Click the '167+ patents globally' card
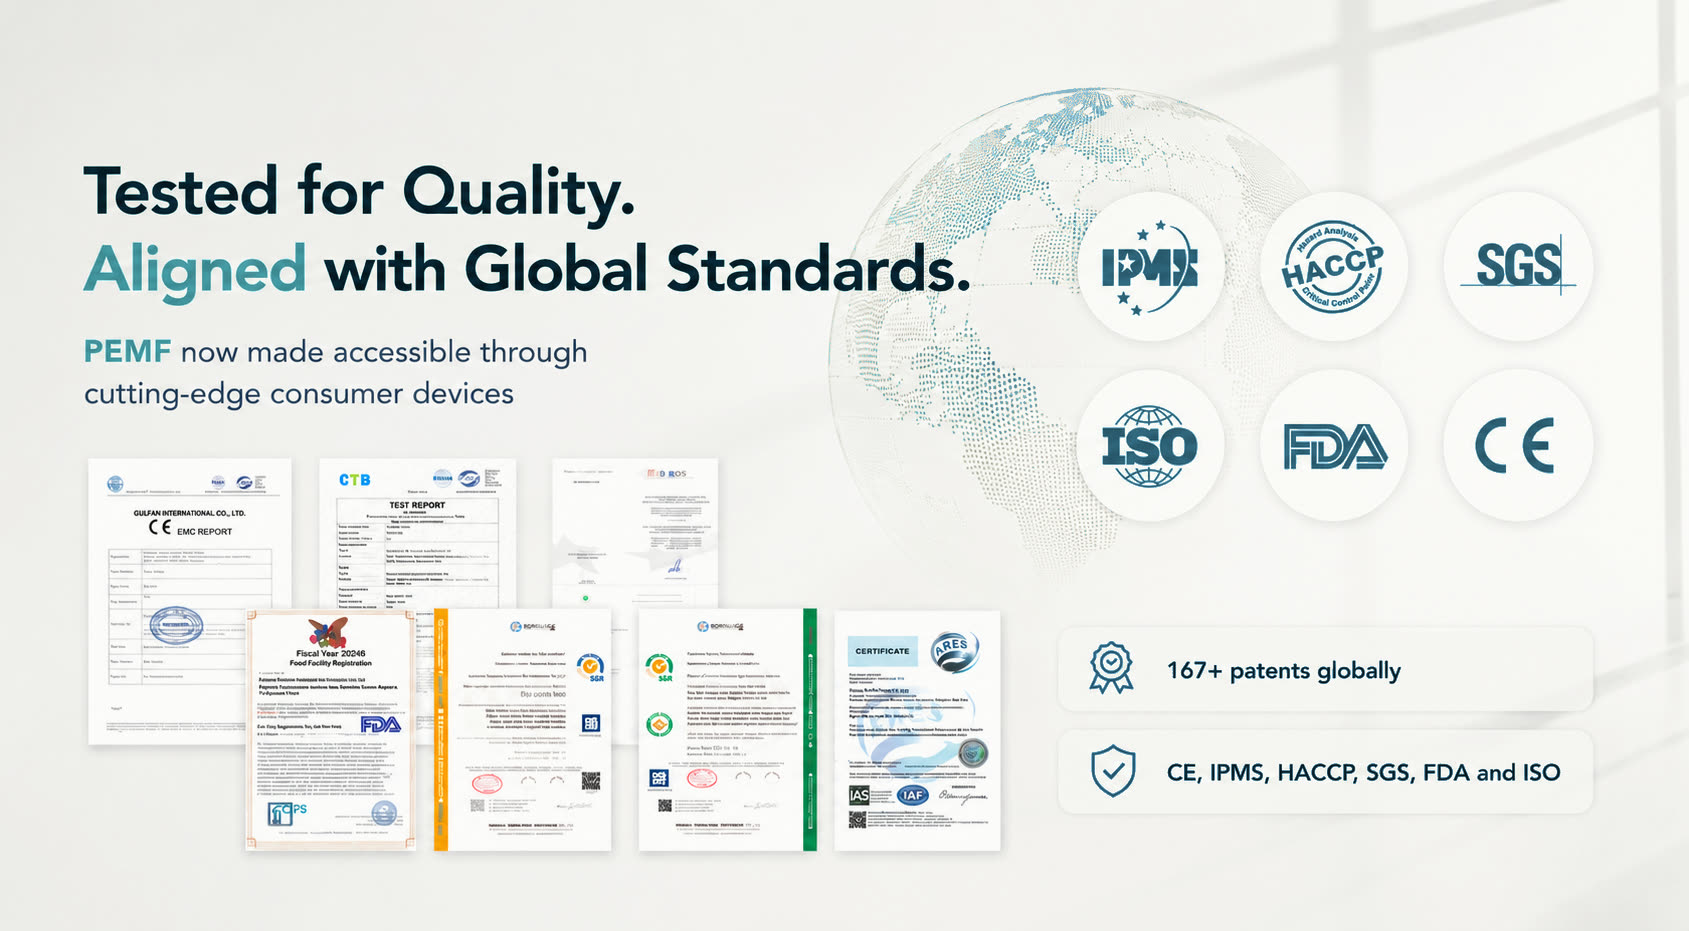The height and width of the screenshot is (931, 1689). [1325, 669]
